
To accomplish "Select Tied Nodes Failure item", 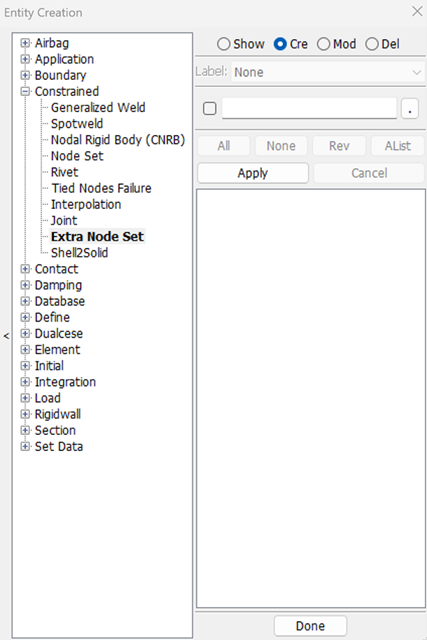I will coord(101,188).
